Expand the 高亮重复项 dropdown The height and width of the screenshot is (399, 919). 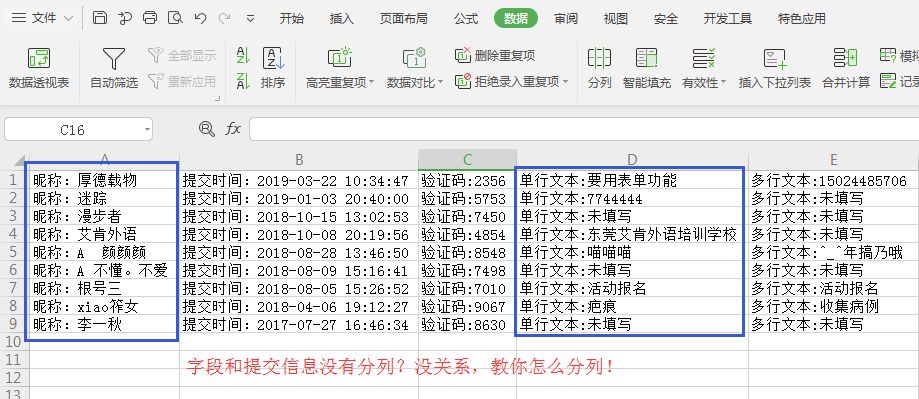[372, 83]
